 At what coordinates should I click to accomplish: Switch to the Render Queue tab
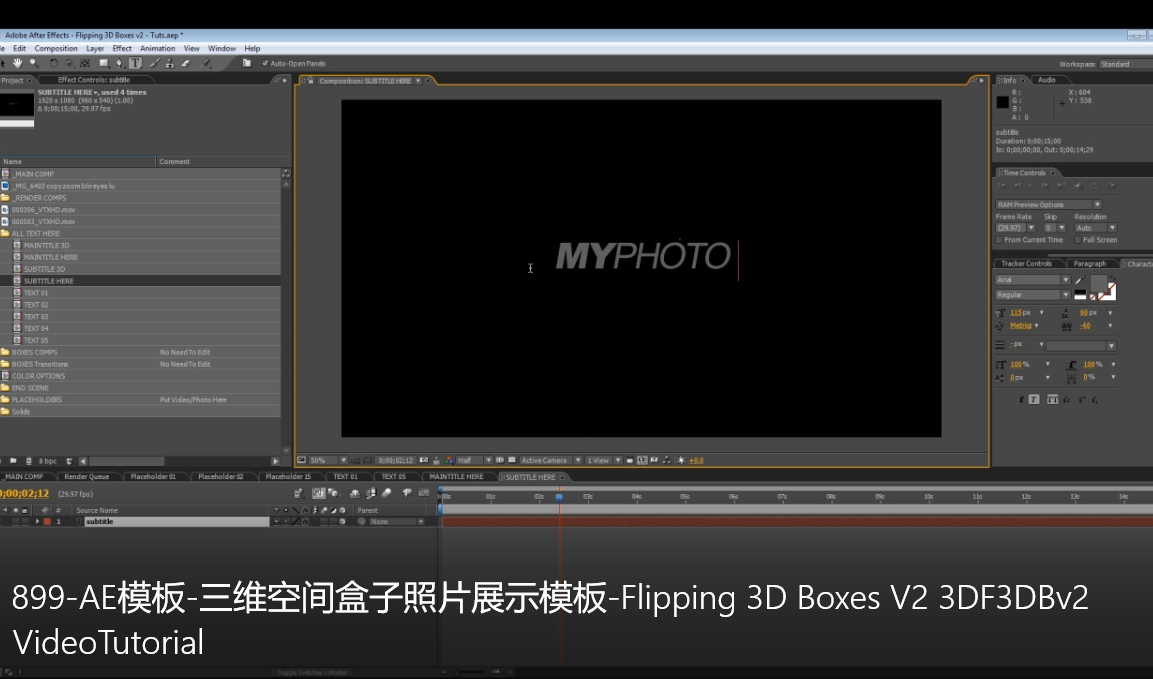click(x=87, y=477)
